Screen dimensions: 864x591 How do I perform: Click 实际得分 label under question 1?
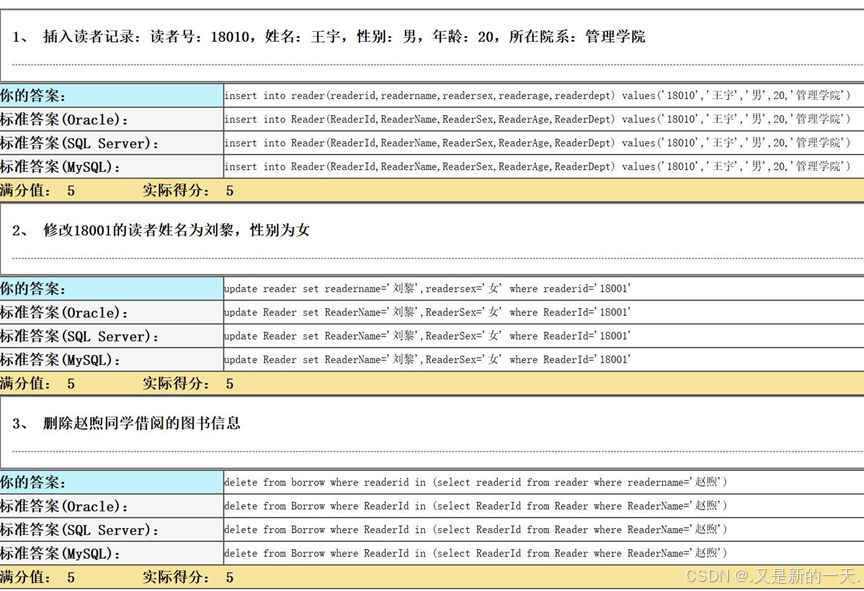176,190
